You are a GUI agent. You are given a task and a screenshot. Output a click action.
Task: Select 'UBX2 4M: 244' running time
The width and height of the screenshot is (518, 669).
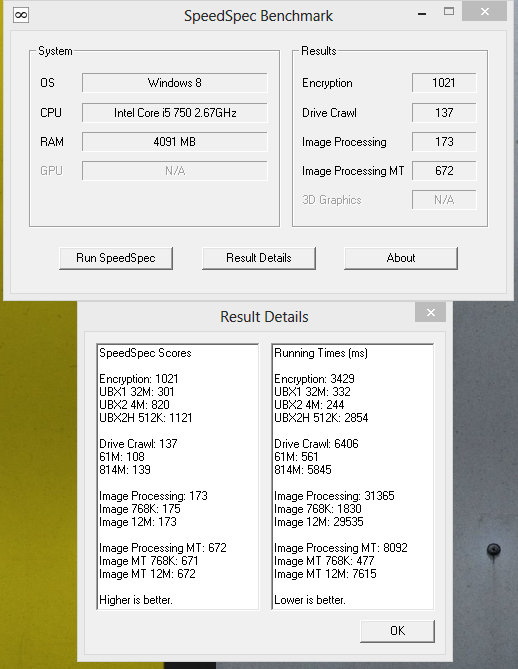(309, 404)
